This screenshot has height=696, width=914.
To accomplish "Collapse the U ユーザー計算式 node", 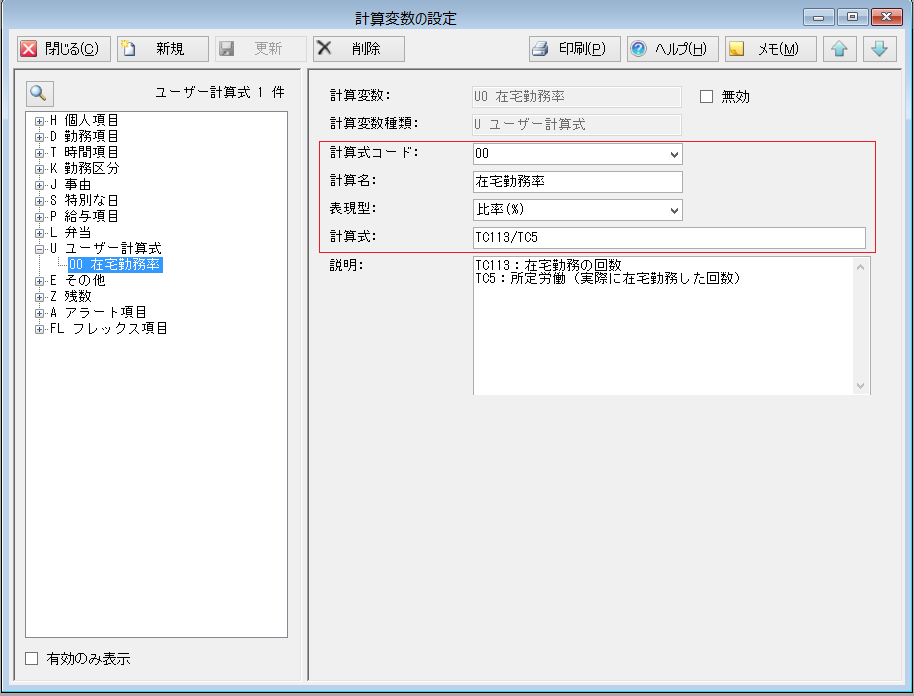I will [x=39, y=249].
